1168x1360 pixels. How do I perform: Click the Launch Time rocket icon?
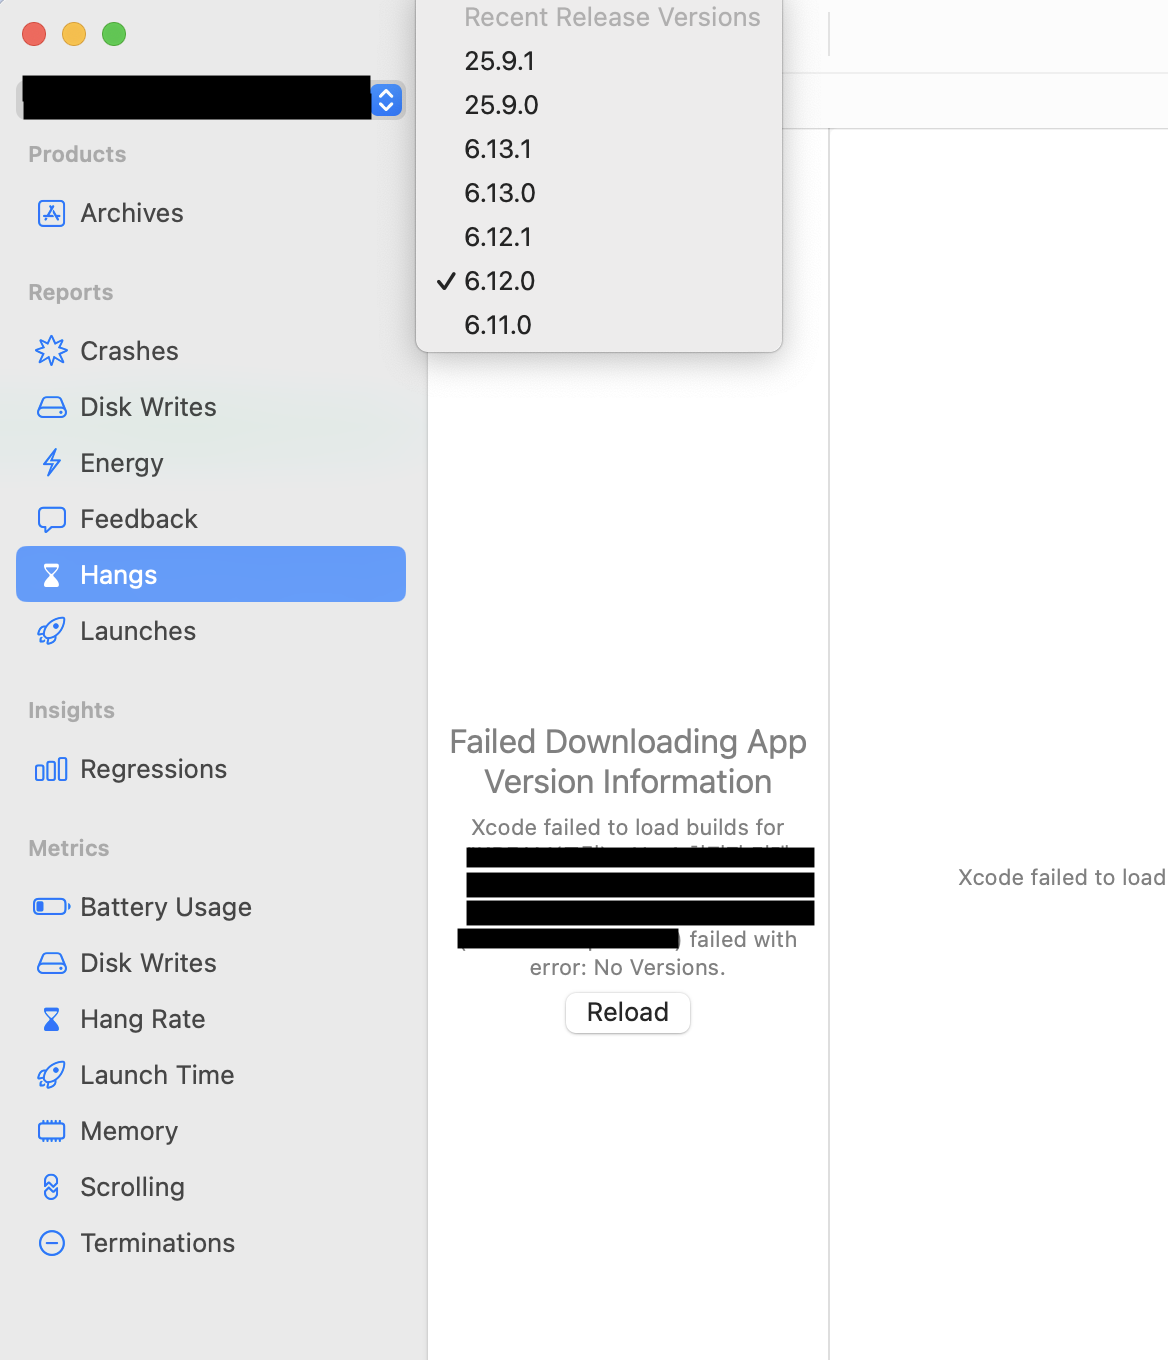(x=51, y=1075)
